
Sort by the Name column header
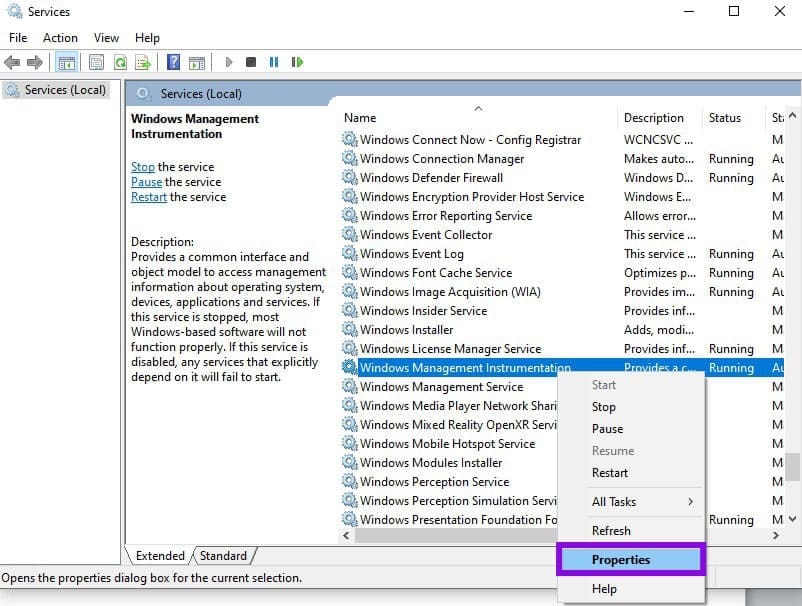pos(478,118)
